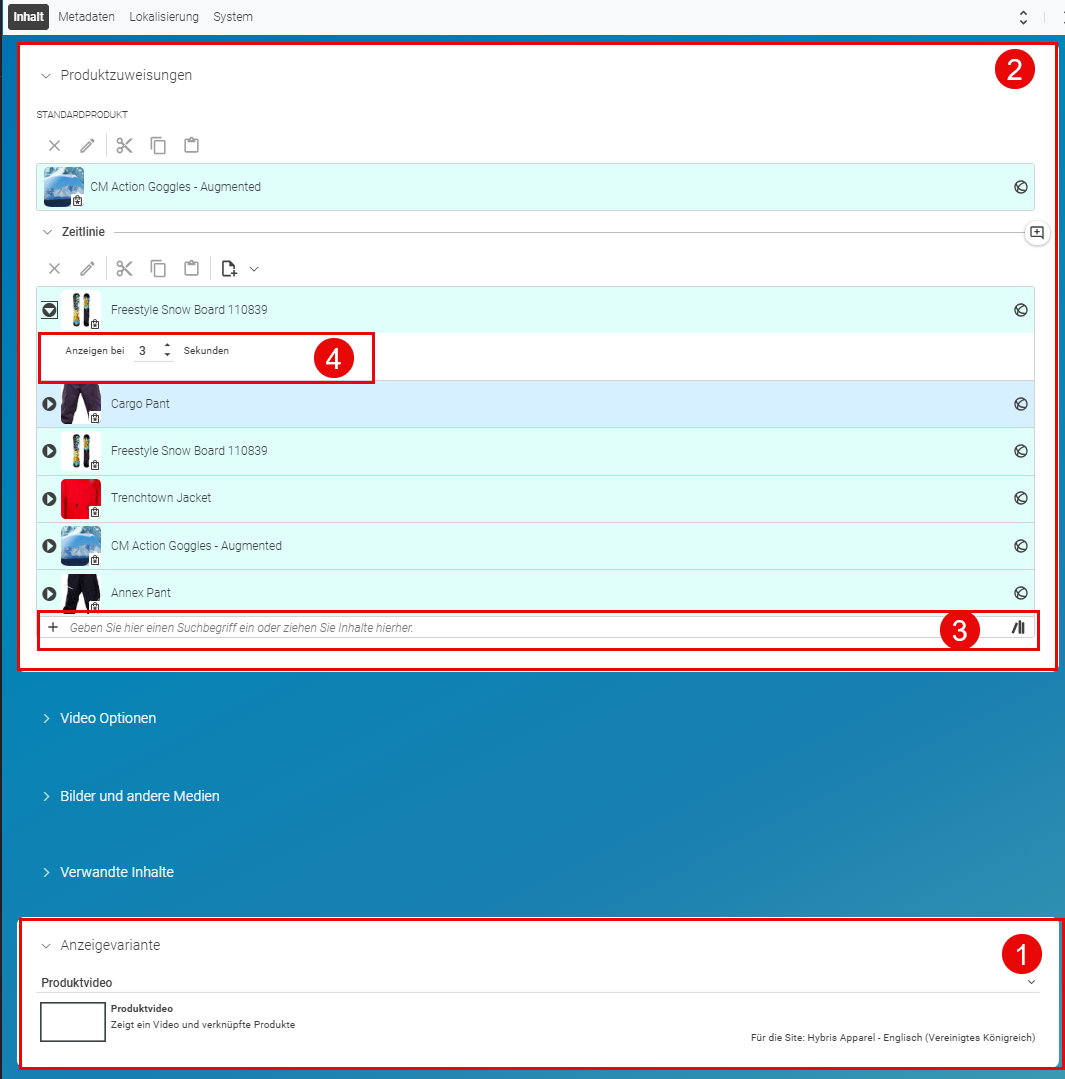Open CM Action Goggles standard product thumbnail
Image resolution: width=1065 pixels, height=1079 pixels.
(x=63, y=186)
